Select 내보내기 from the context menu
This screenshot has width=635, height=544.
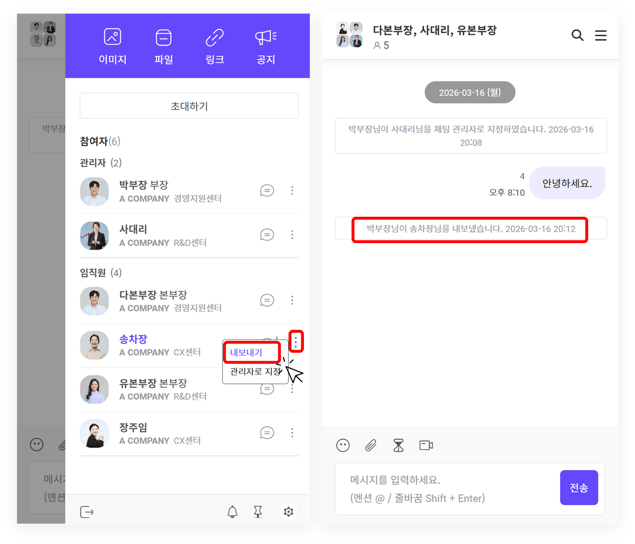(x=247, y=353)
